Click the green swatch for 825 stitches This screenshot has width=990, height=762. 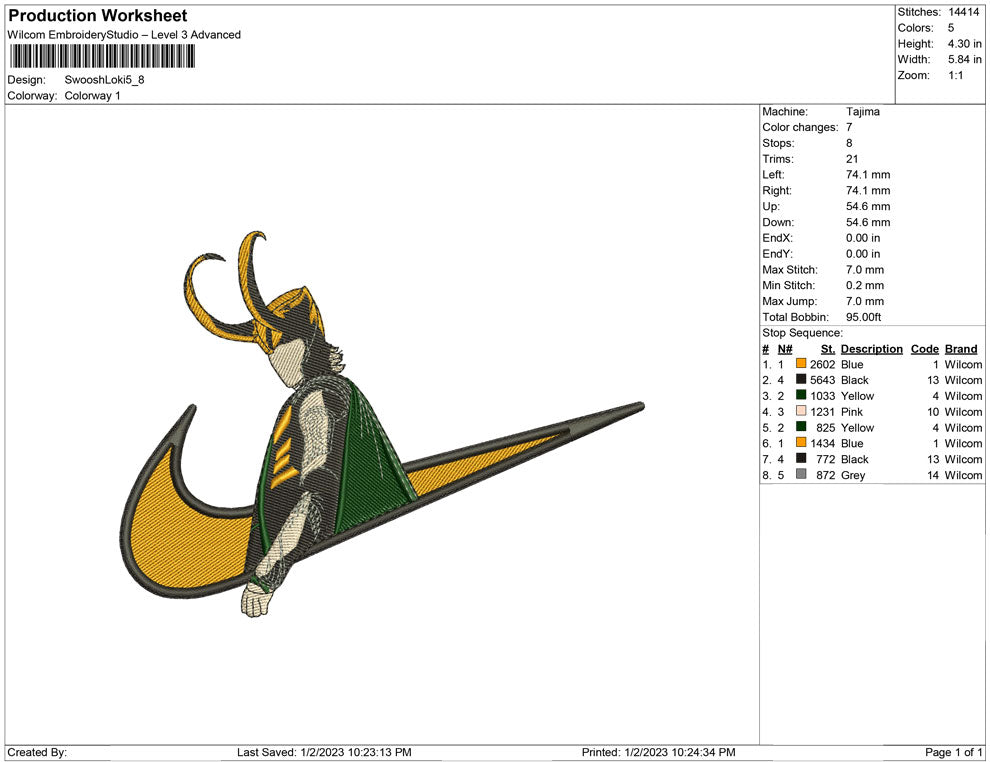(x=801, y=427)
